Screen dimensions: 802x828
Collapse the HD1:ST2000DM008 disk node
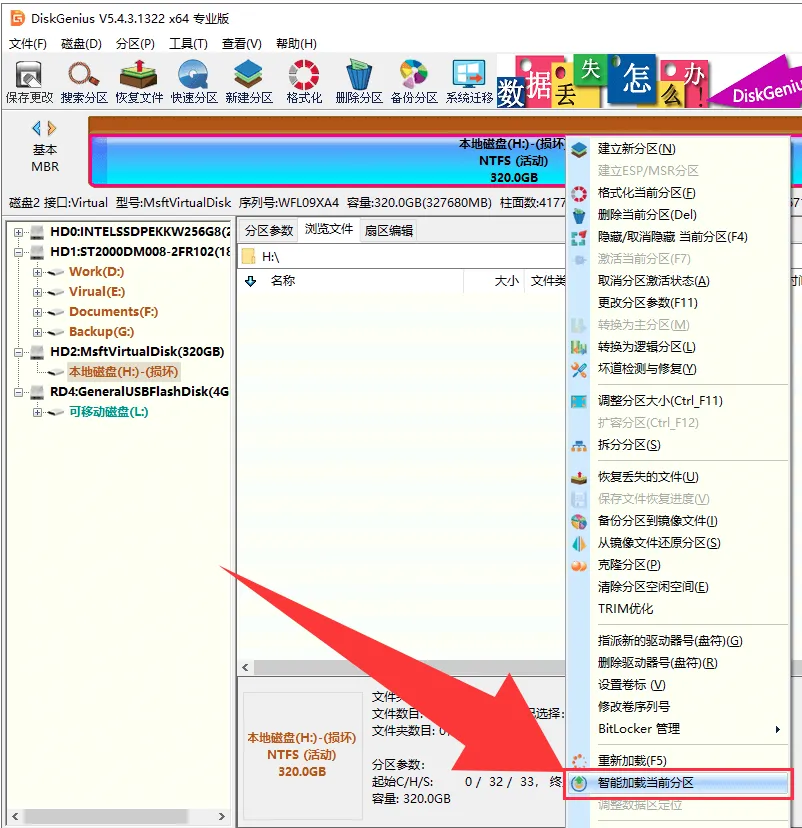pos(18,252)
